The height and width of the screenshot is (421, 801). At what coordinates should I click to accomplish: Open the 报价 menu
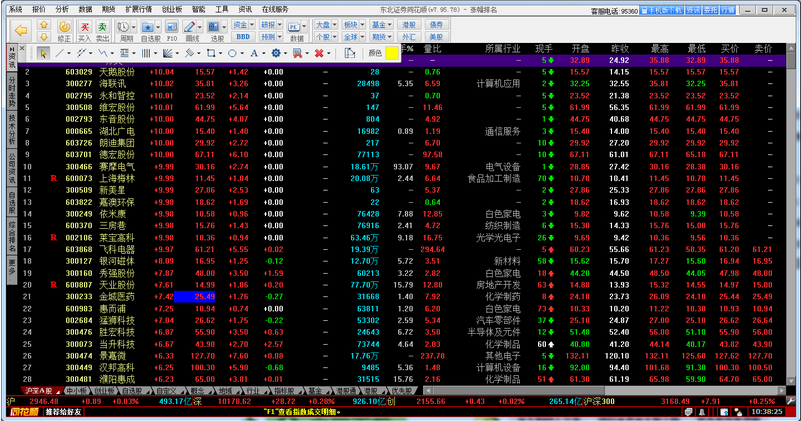39,9
